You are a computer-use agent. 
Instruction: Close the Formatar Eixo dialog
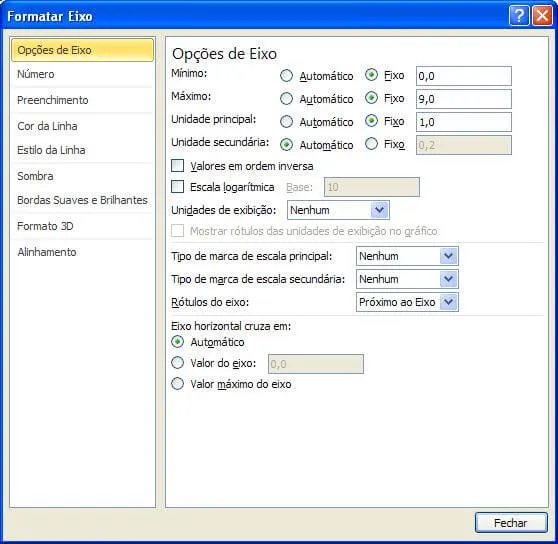click(x=542, y=16)
